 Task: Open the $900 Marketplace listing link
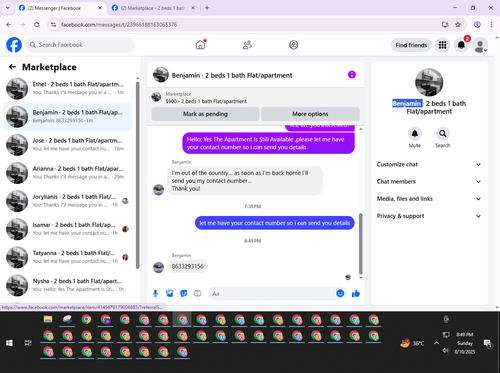(206, 101)
